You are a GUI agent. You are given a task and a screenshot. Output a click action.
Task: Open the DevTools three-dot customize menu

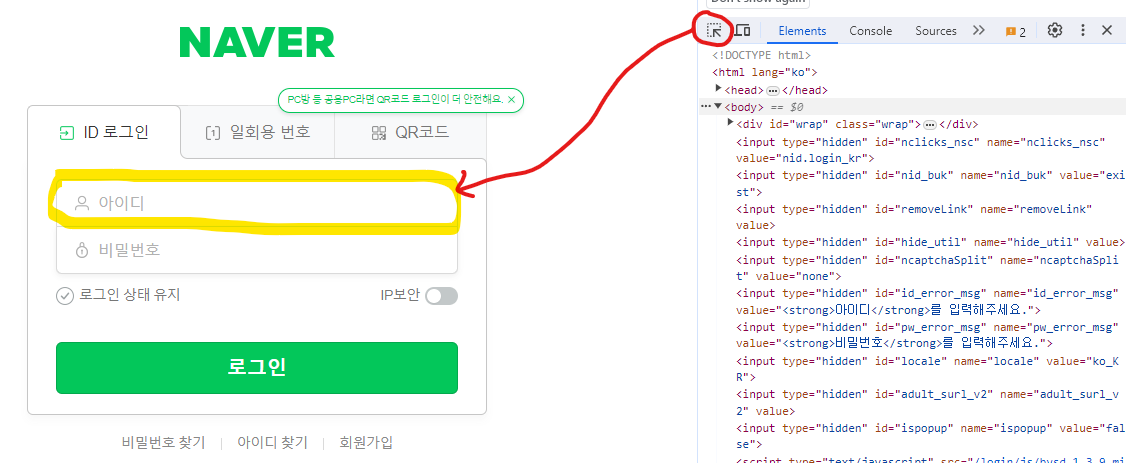(x=1083, y=30)
